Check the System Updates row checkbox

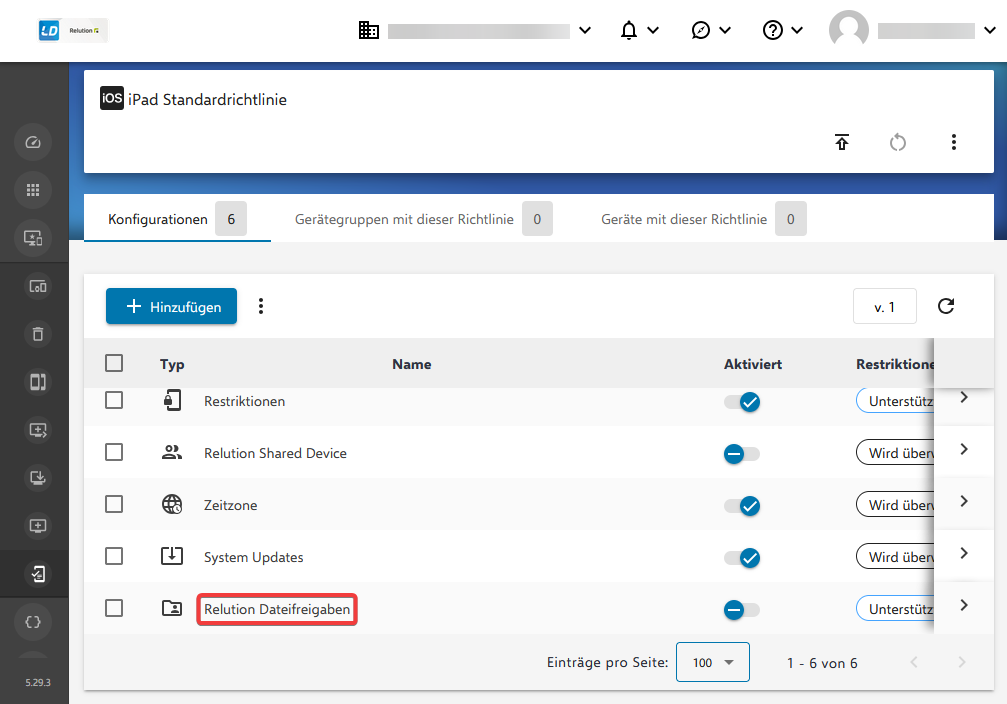[114, 556]
